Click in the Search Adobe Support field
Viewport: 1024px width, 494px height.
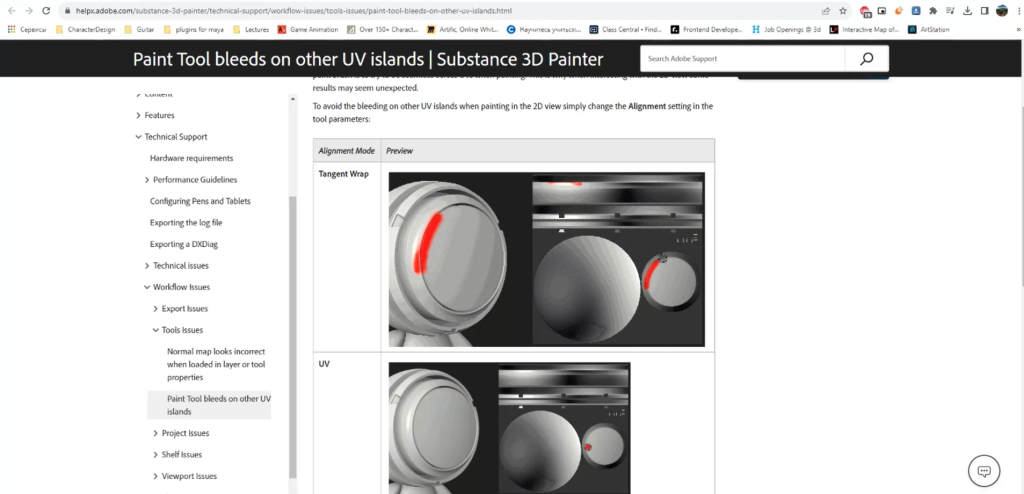tap(742, 59)
